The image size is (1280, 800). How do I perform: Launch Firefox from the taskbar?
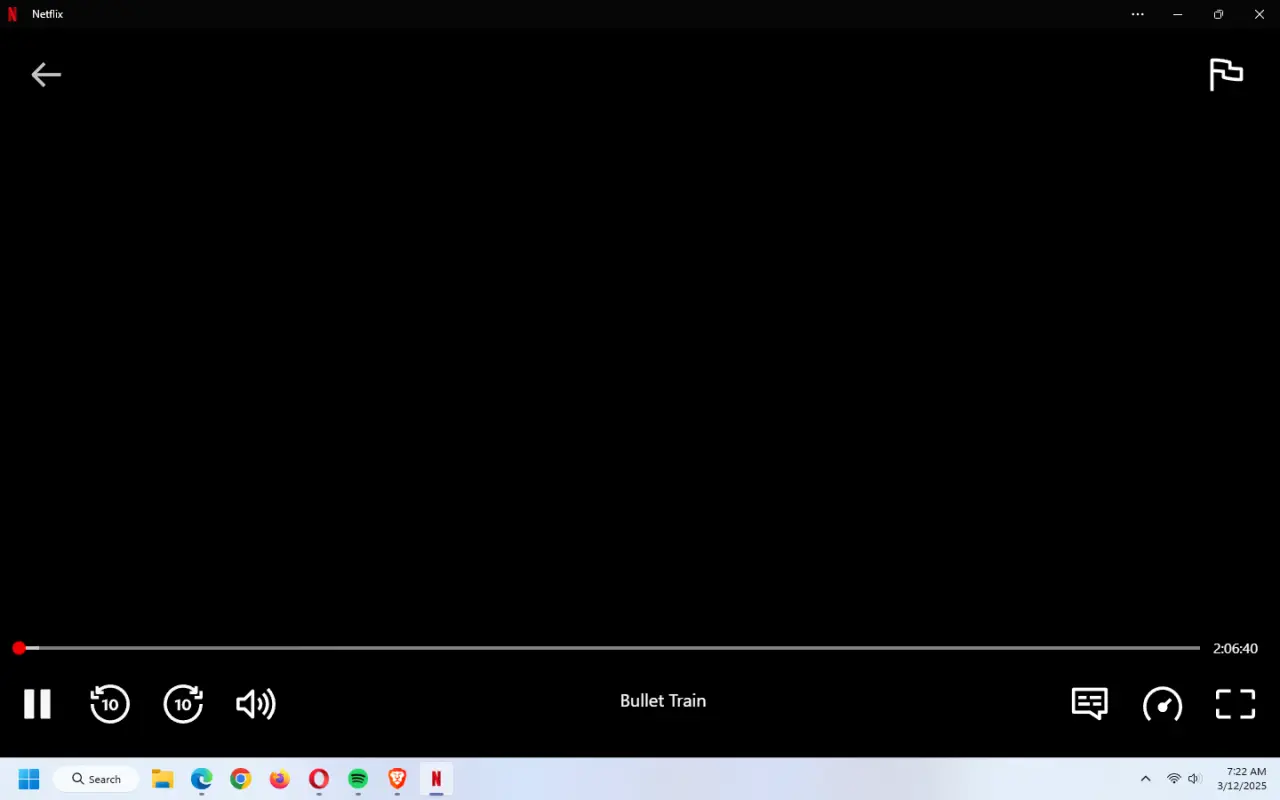pos(280,779)
